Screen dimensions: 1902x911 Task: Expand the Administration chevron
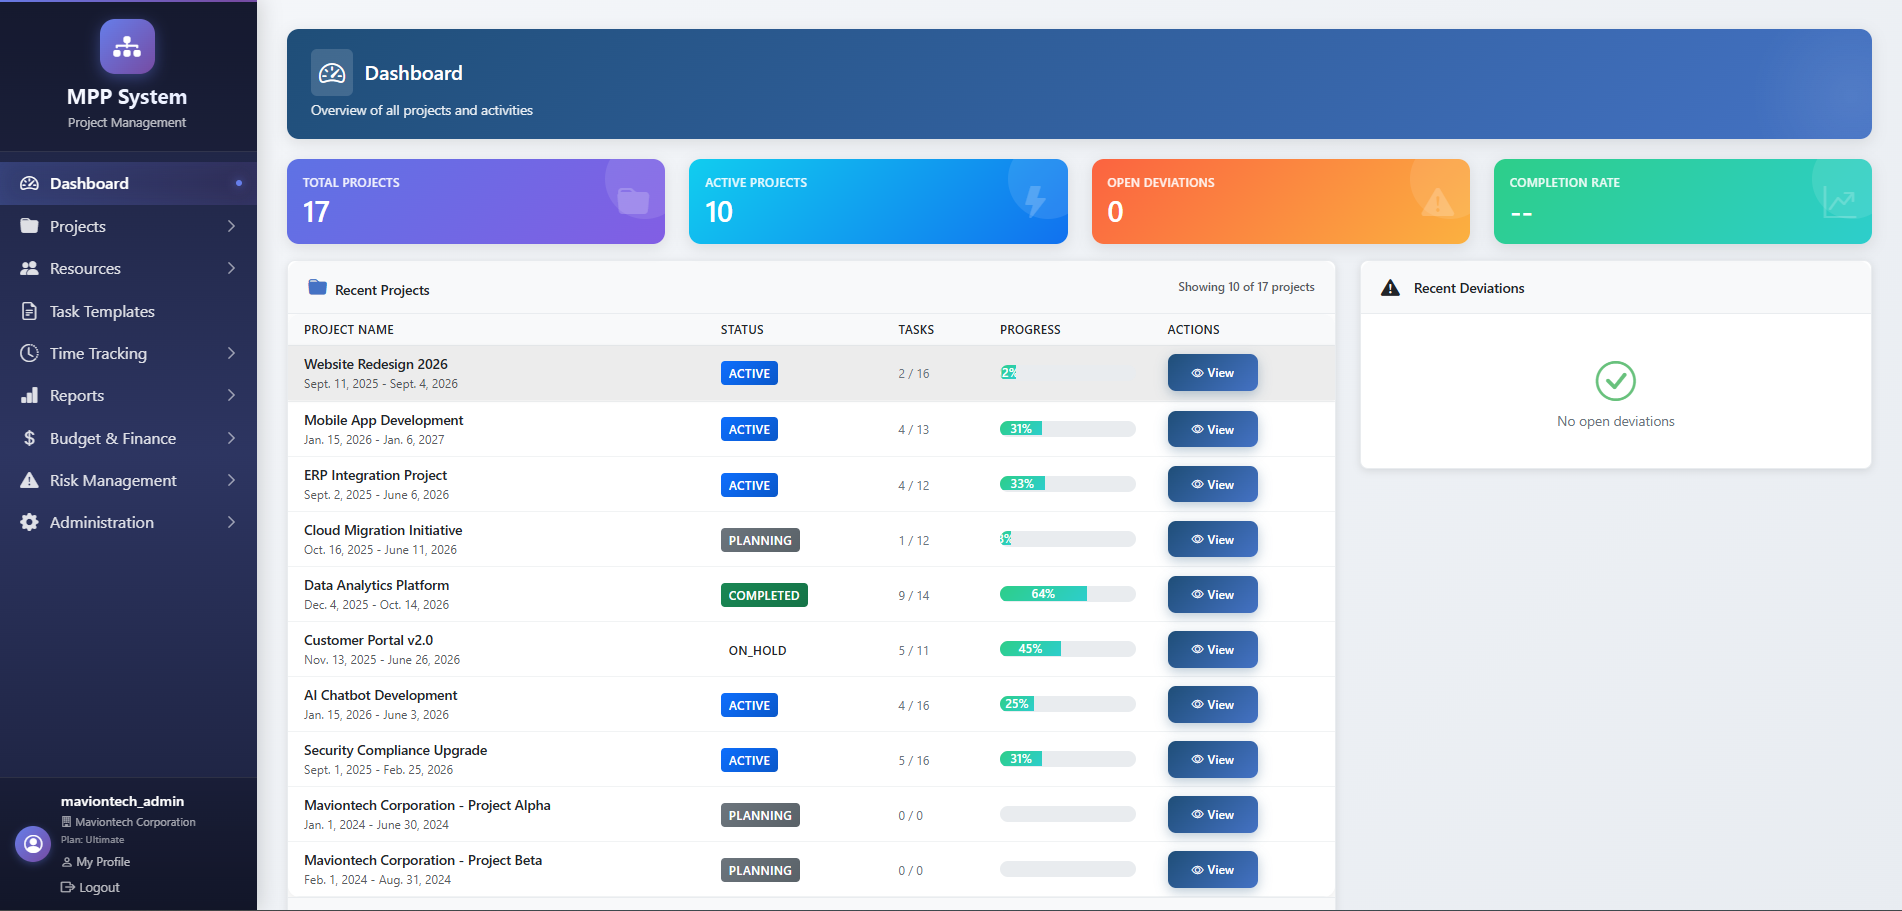(231, 522)
